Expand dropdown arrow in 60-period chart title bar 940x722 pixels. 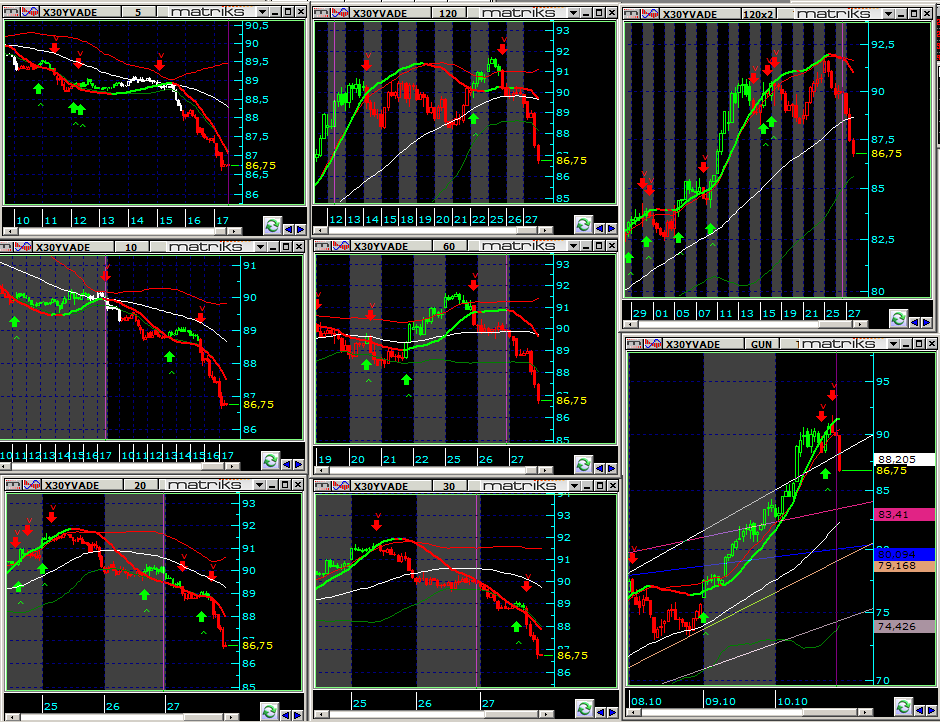pos(571,245)
